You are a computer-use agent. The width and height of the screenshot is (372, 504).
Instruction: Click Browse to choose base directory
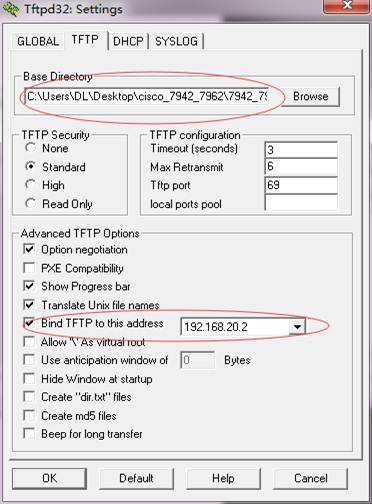pos(311,97)
